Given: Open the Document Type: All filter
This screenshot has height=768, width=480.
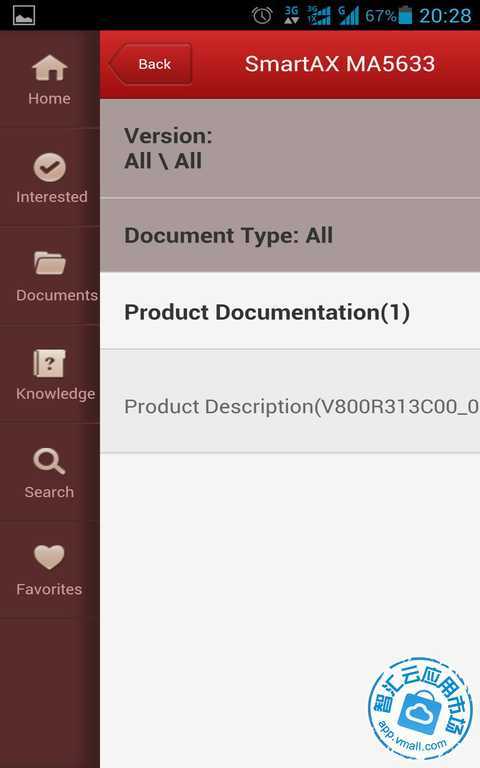Looking at the screenshot, I should [x=290, y=235].
